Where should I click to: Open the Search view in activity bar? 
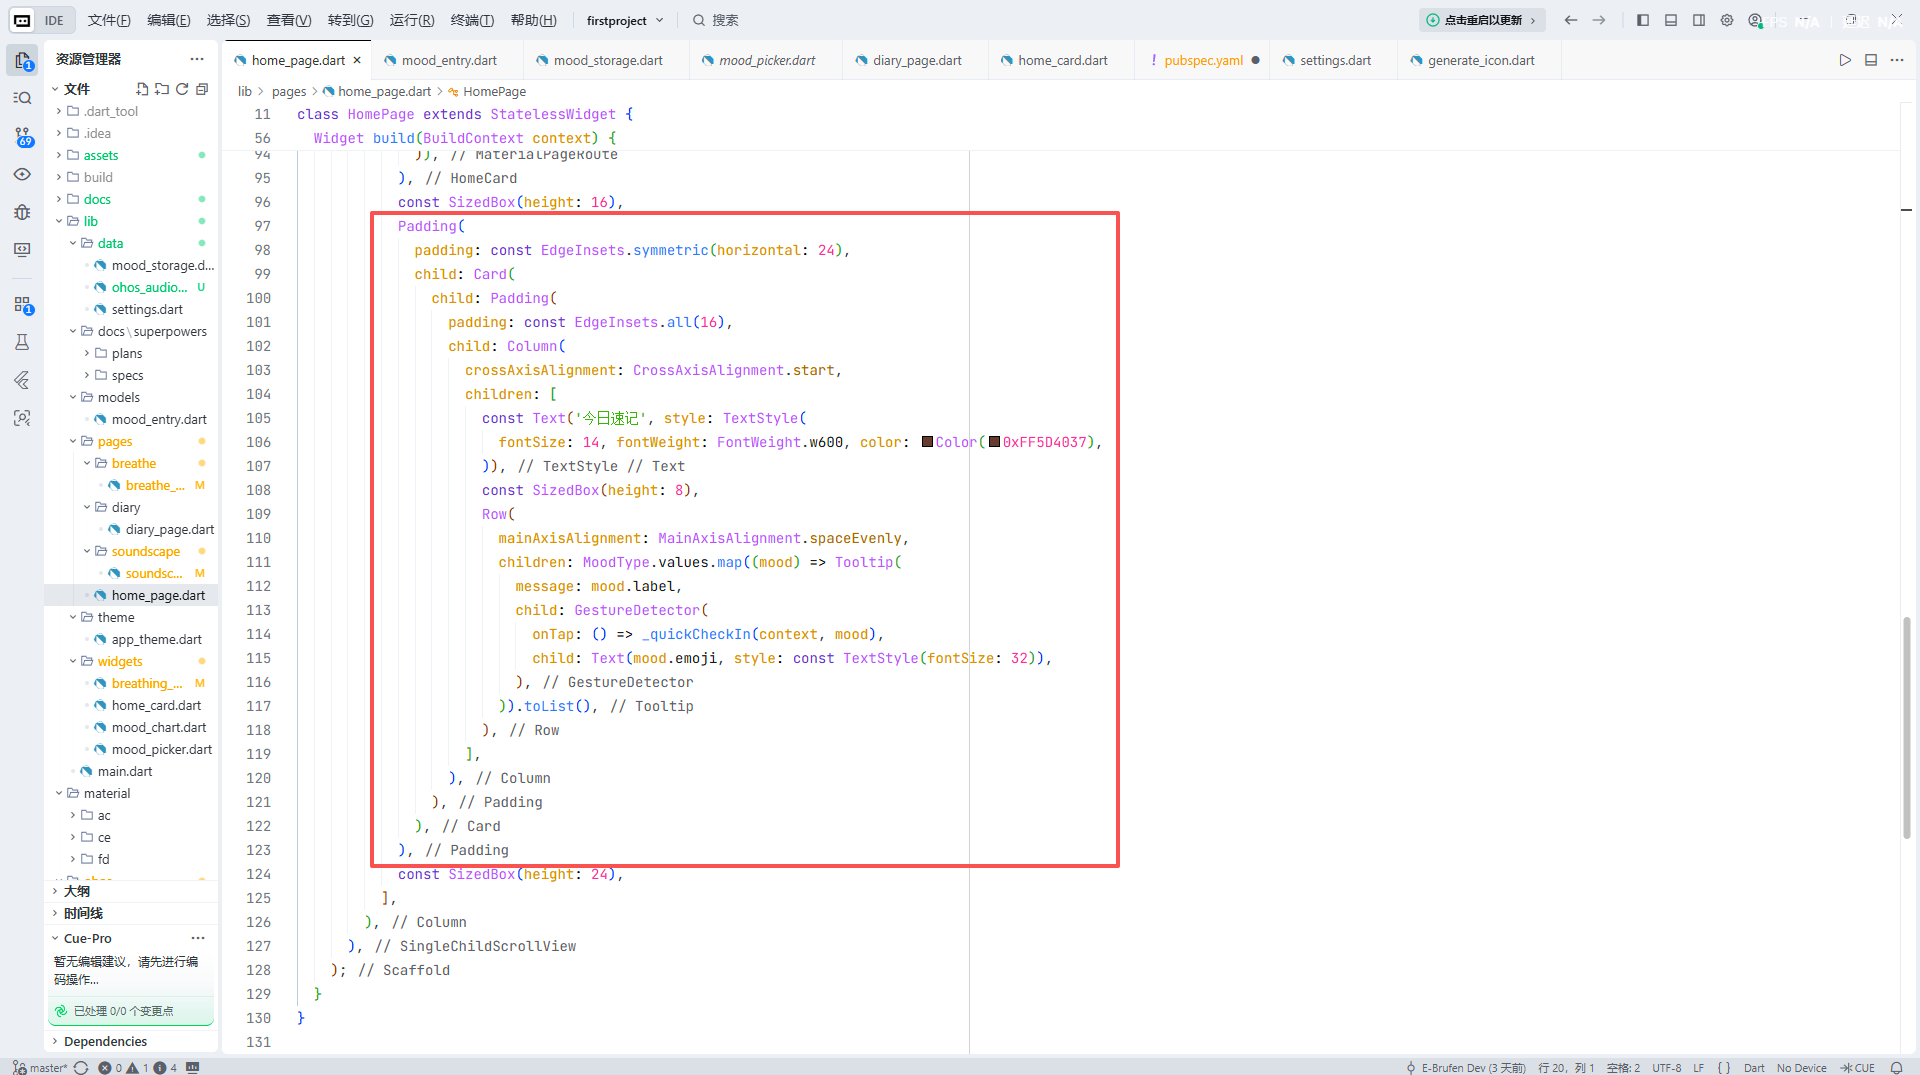click(22, 98)
